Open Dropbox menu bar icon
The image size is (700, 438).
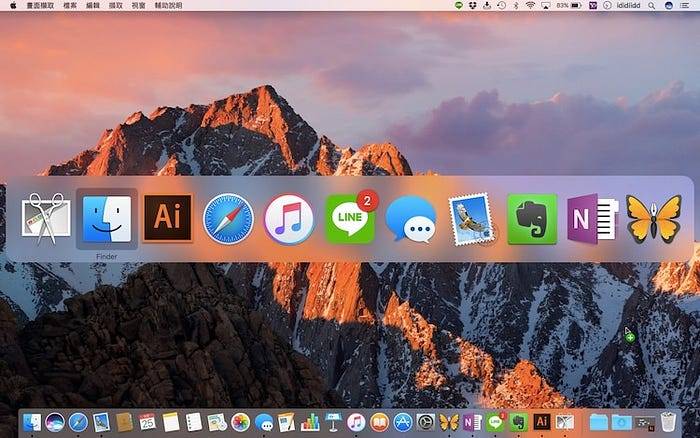(473, 5)
